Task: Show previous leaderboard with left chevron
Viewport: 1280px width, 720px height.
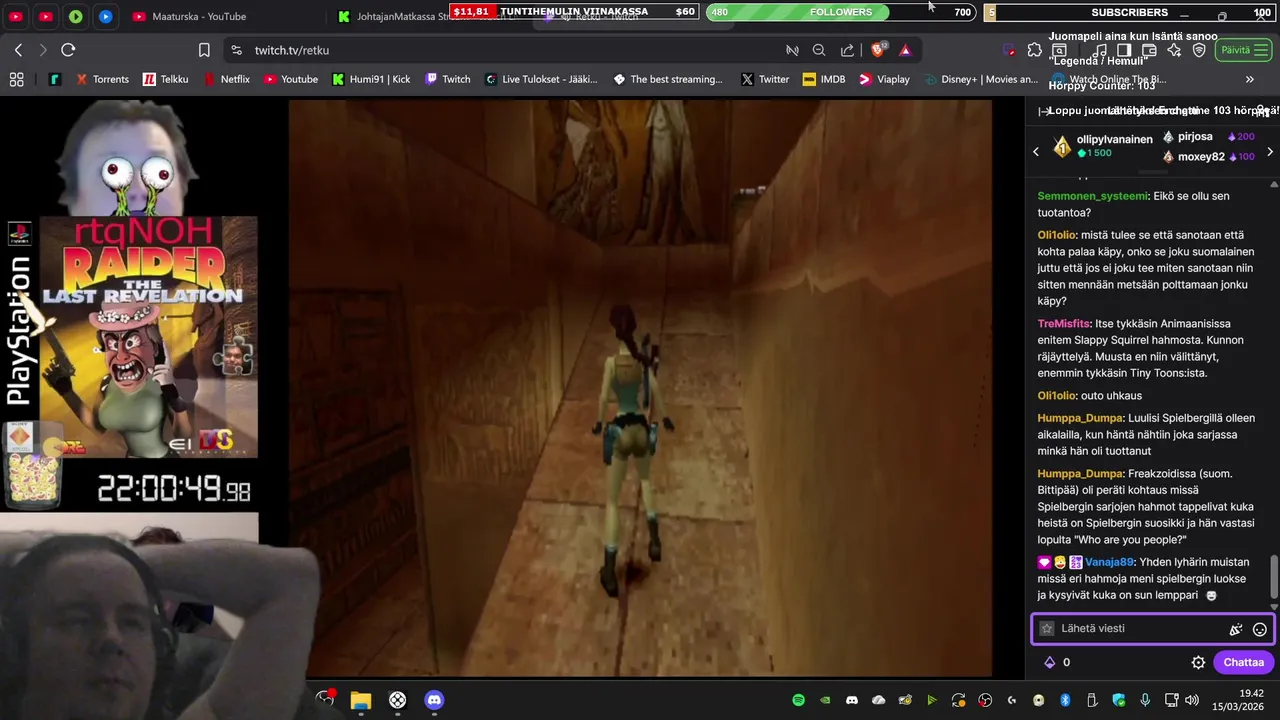Action: 1036,152
